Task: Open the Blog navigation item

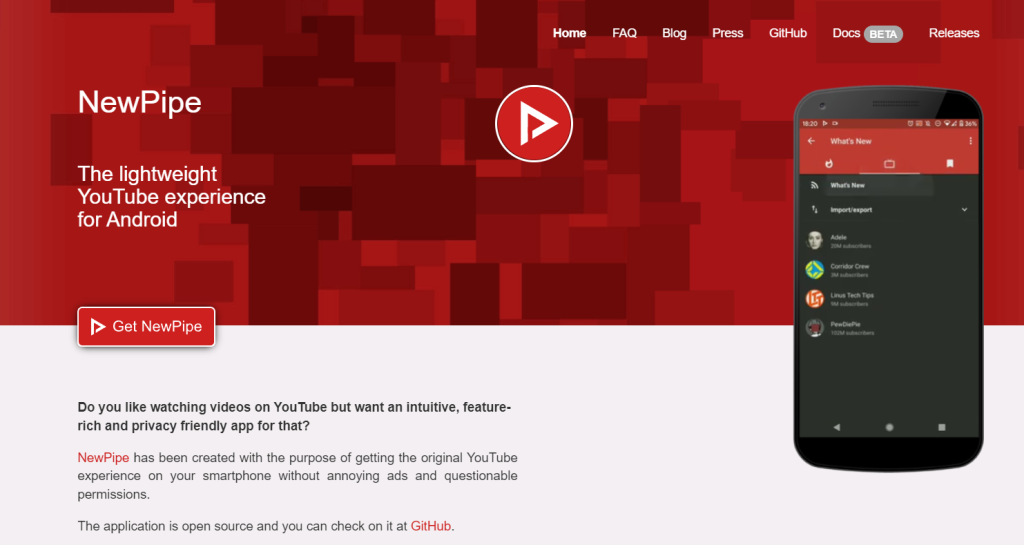Action: pyautogui.click(x=674, y=33)
